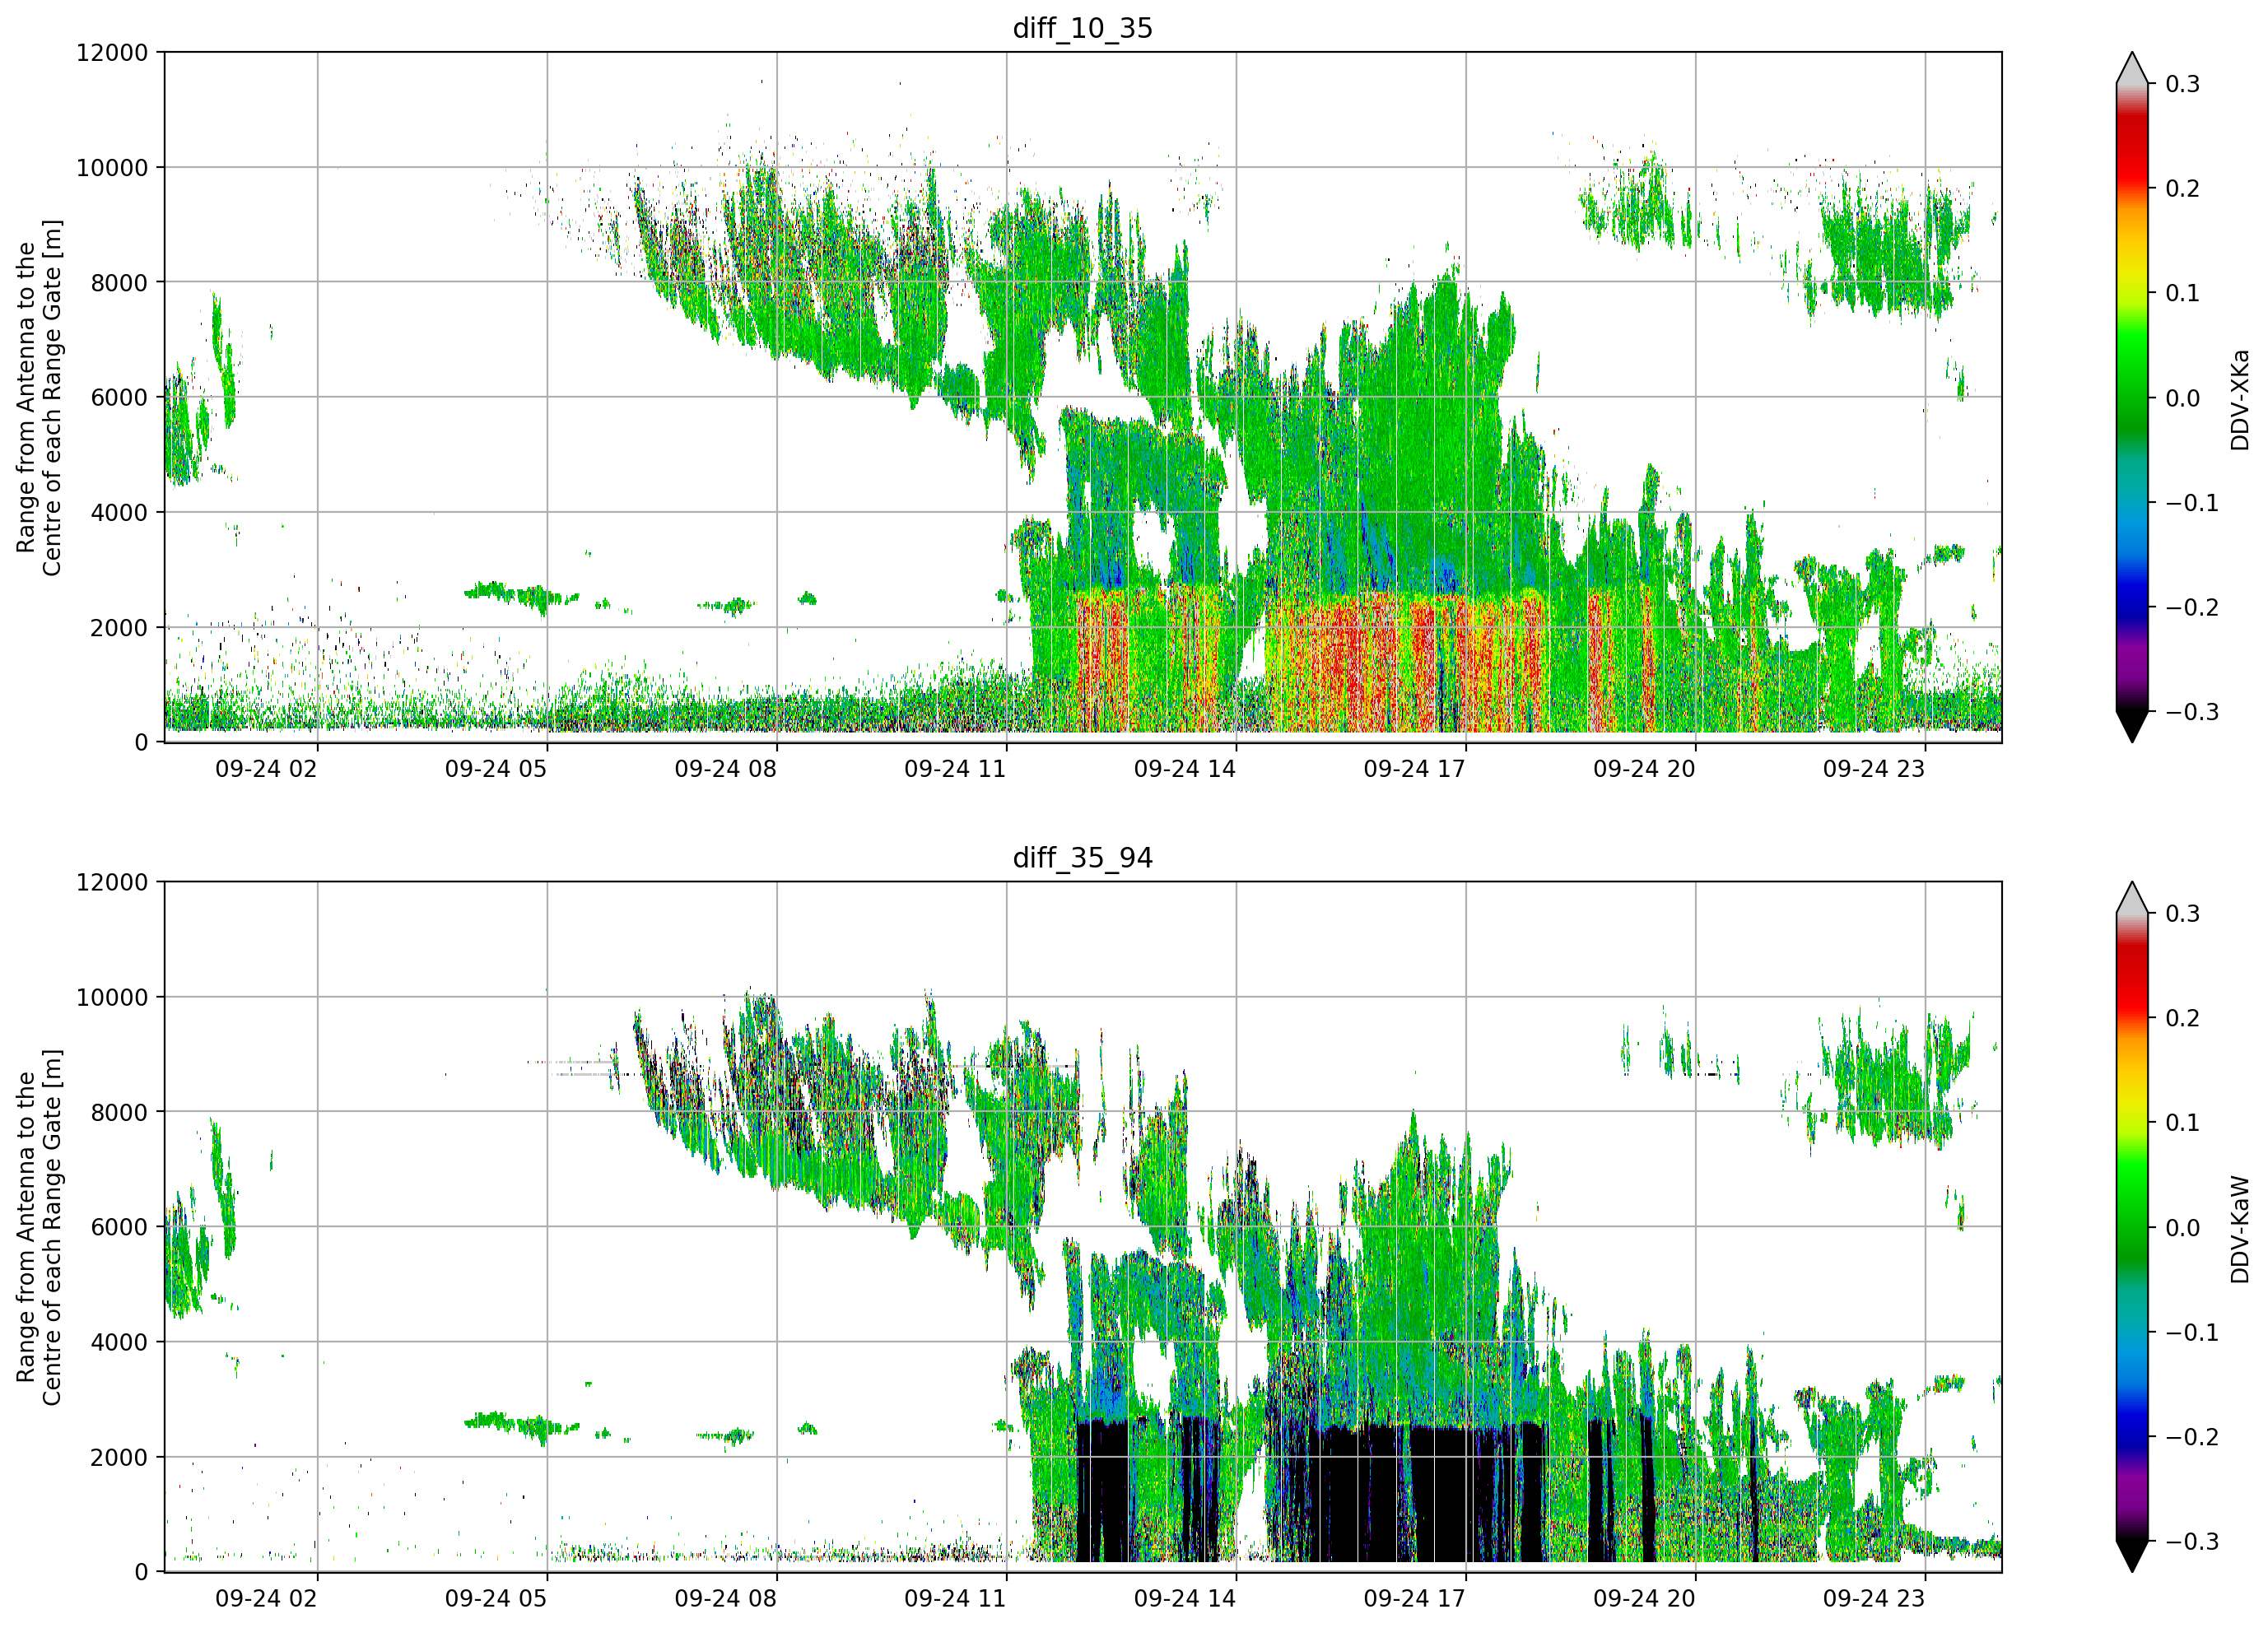Click the 09-24 11 tick label on bottom plot

click(x=955, y=1599)
